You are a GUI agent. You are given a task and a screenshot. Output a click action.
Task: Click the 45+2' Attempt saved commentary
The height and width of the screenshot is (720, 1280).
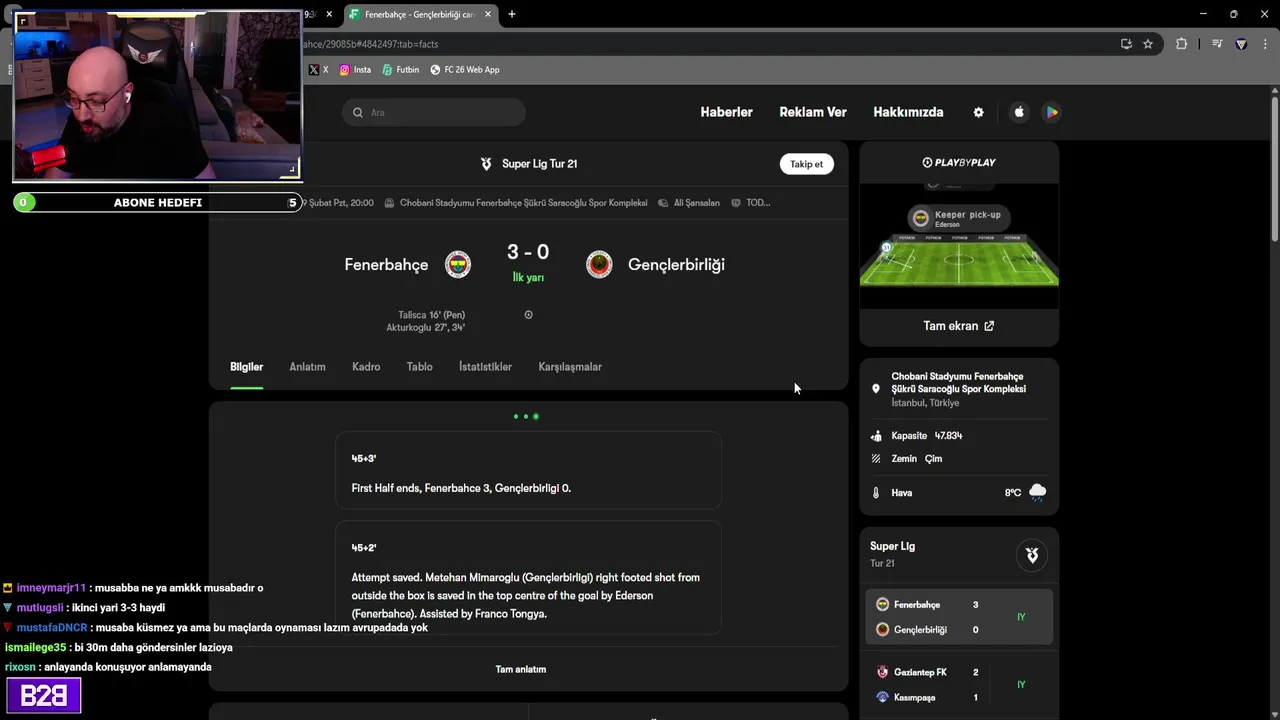528,579
